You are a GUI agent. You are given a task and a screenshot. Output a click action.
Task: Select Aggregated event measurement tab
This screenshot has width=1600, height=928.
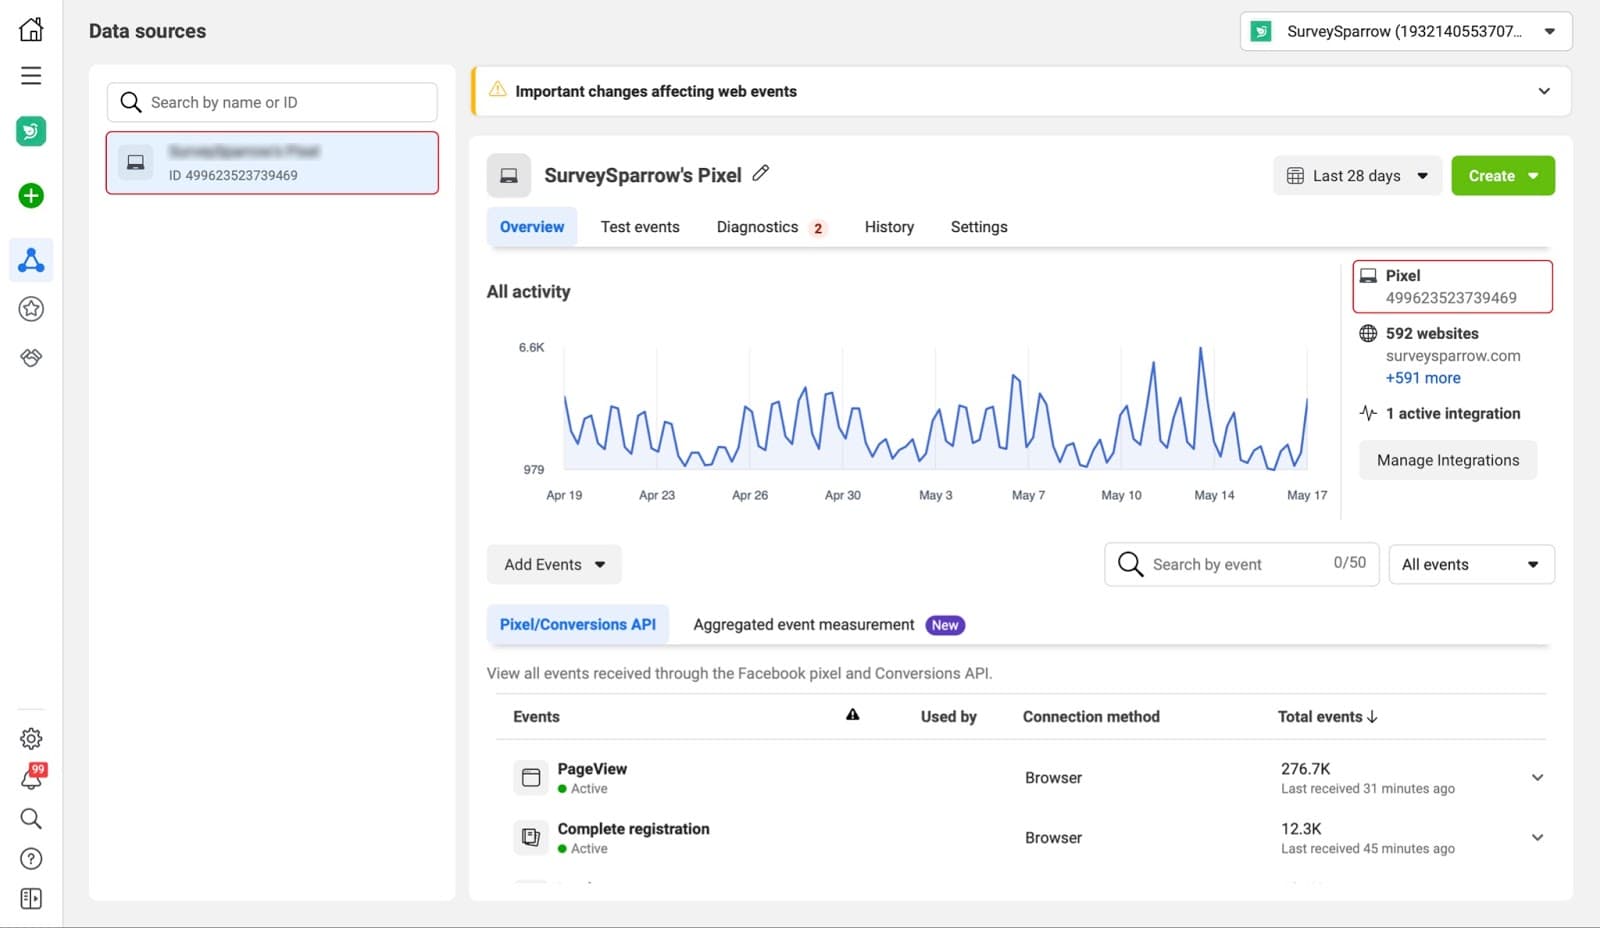pos(804,625)
